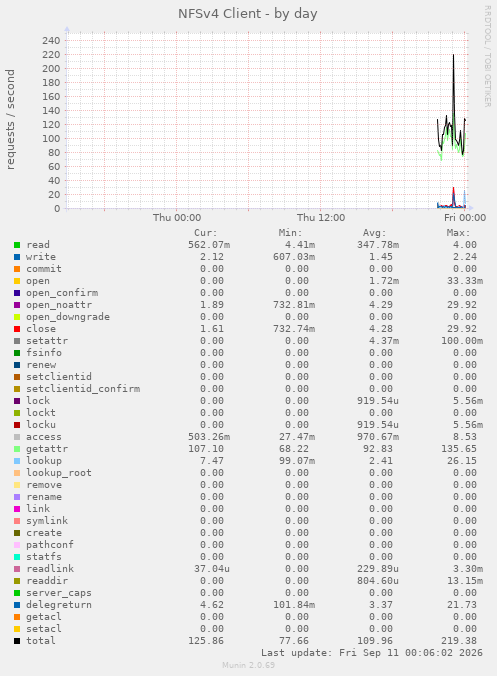497x676 pixels.
Task: Click the Munin 2.0.69 footer text
Action: pos(248,665)
